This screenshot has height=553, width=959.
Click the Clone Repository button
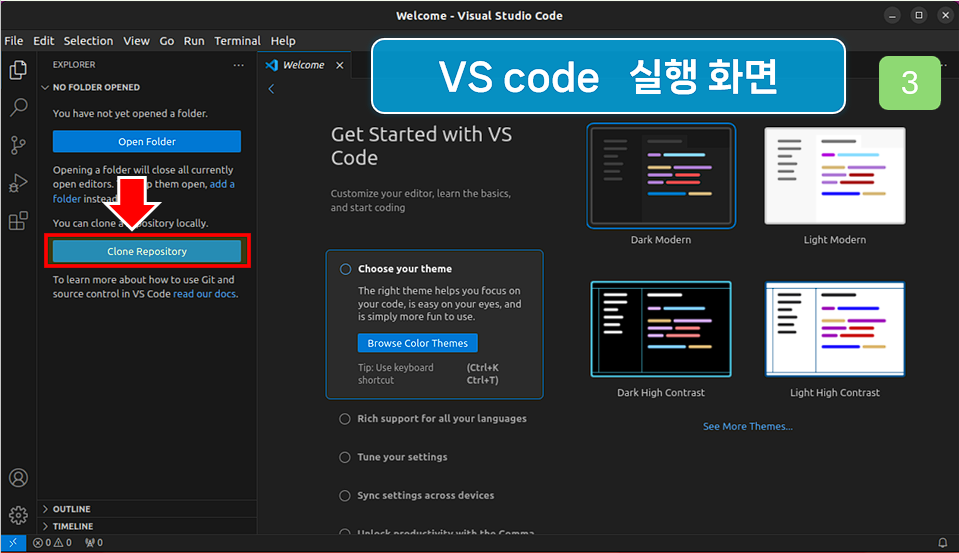(147, 251)
